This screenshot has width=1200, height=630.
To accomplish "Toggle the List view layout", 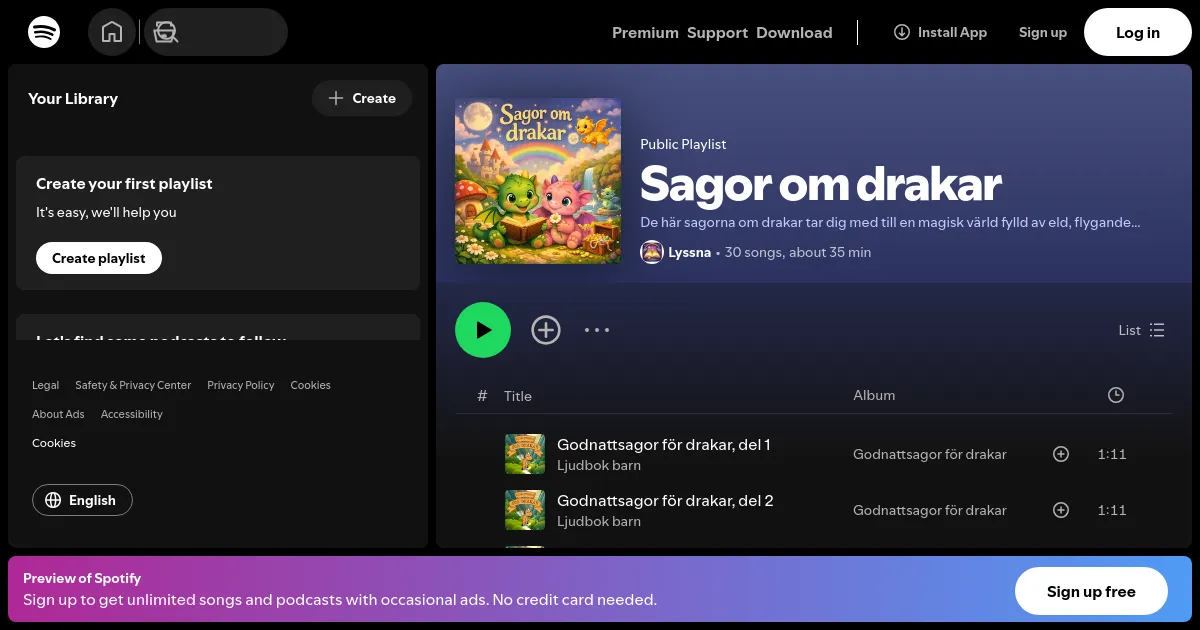I will pos(1141,330).
